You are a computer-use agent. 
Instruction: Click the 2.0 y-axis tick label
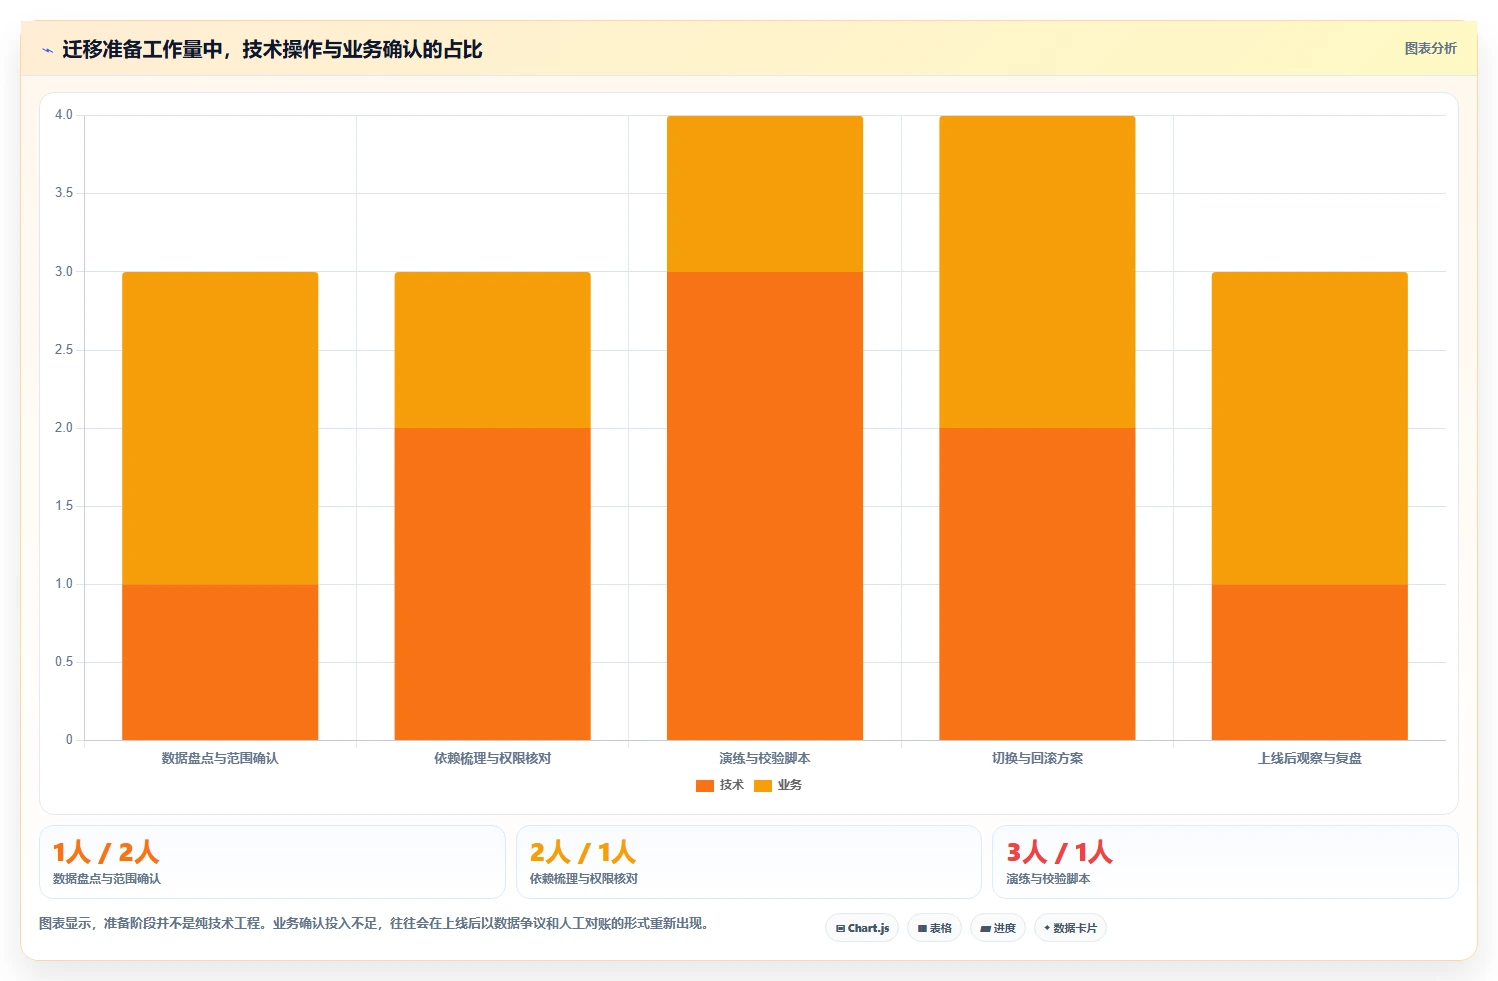point(64,428)
